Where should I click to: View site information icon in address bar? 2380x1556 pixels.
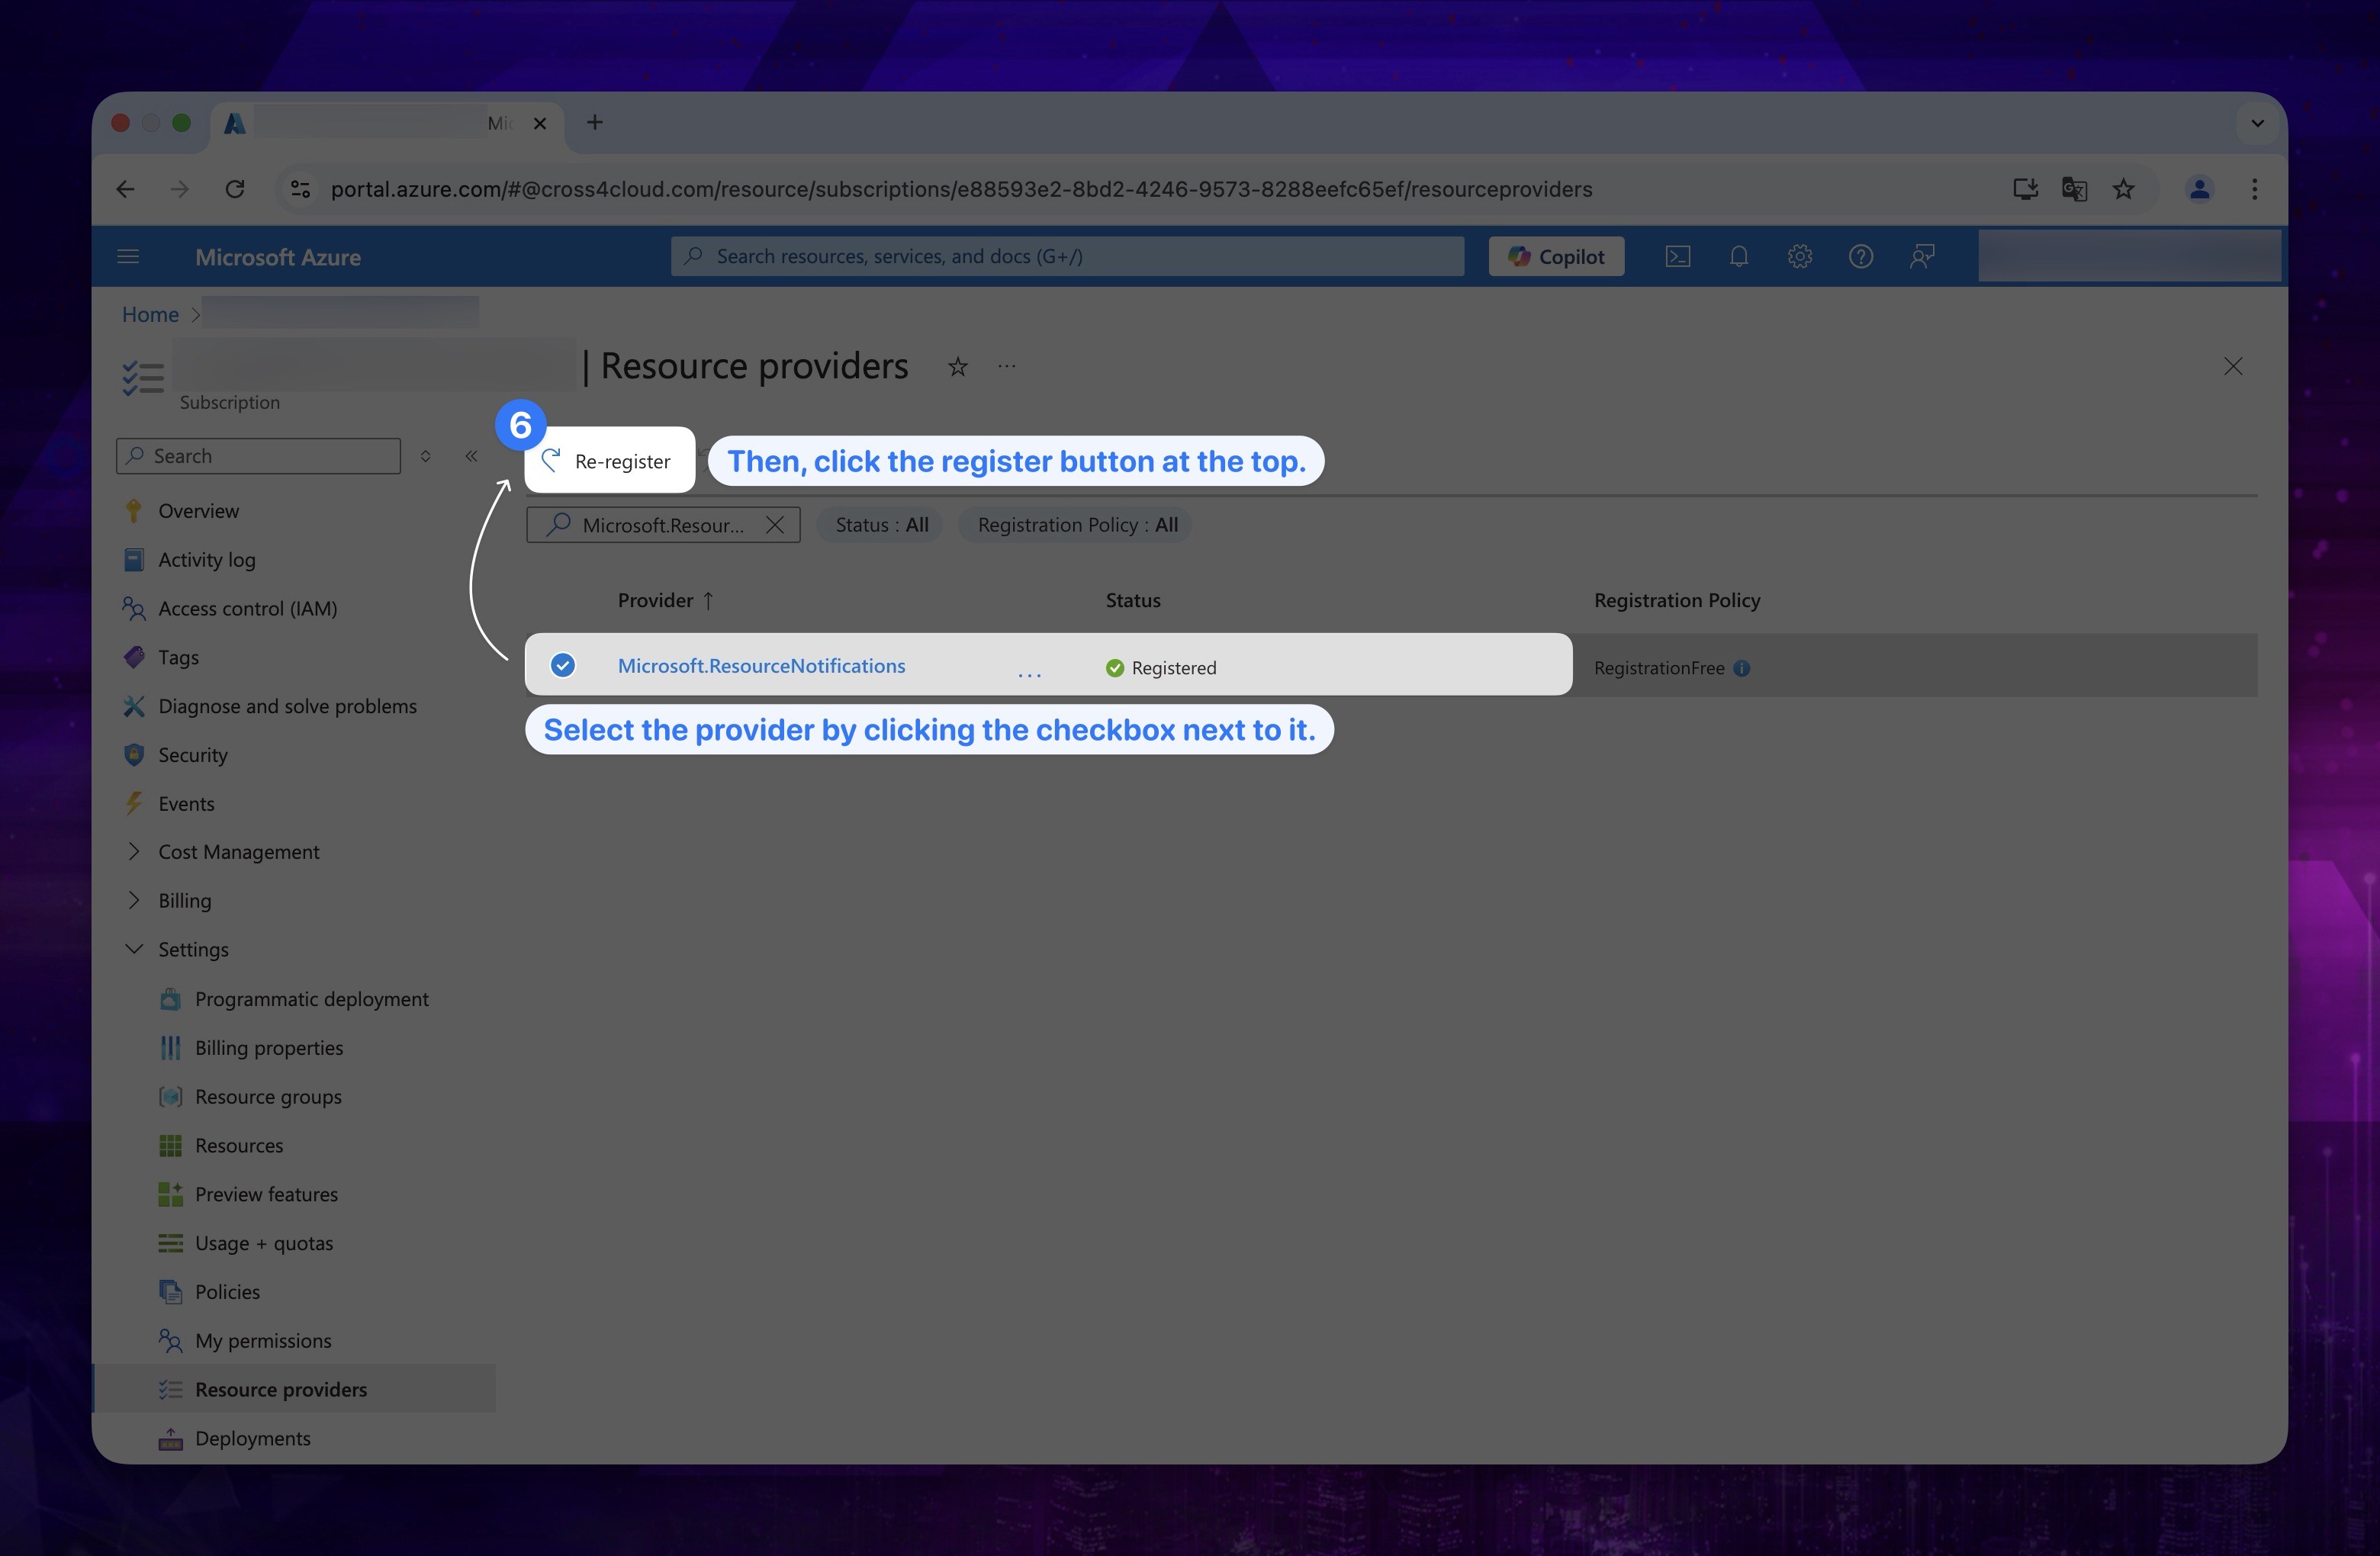300,189
